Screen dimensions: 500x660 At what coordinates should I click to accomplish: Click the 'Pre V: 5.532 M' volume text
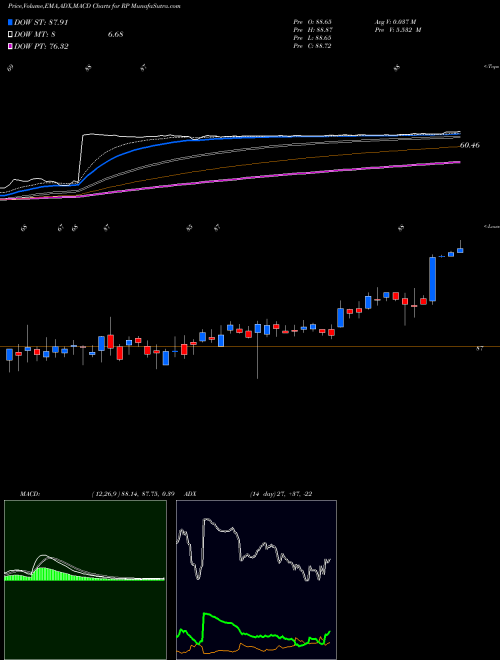(398, 29)
